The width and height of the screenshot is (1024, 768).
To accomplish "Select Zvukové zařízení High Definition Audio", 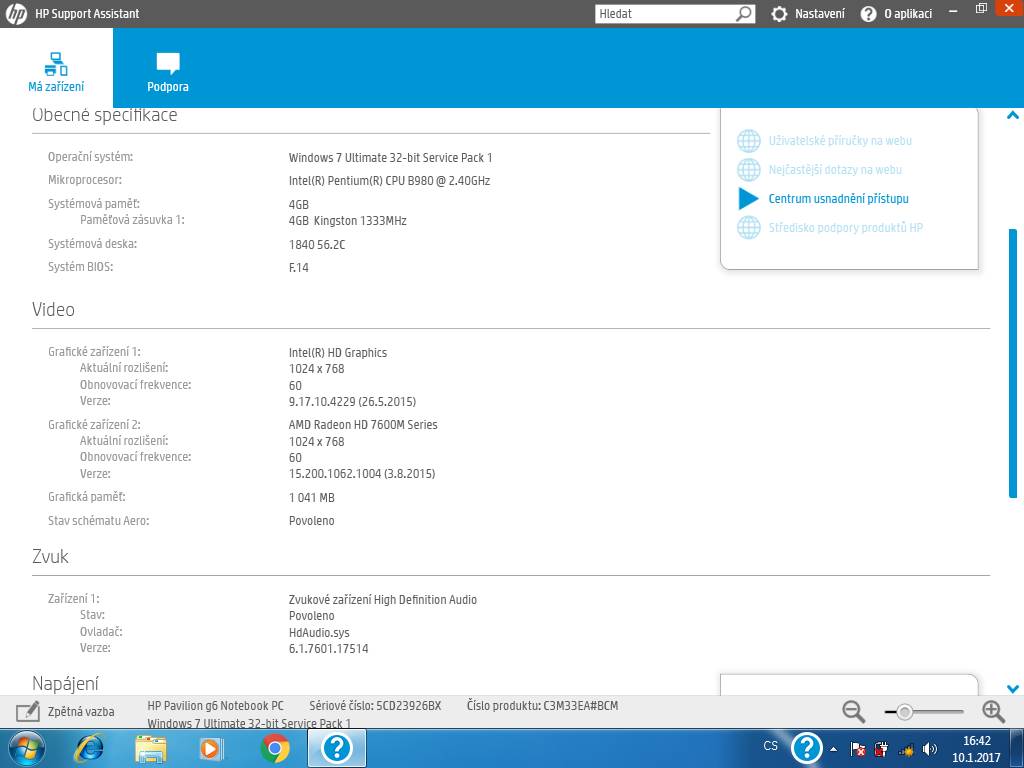I will coord(383,600).
